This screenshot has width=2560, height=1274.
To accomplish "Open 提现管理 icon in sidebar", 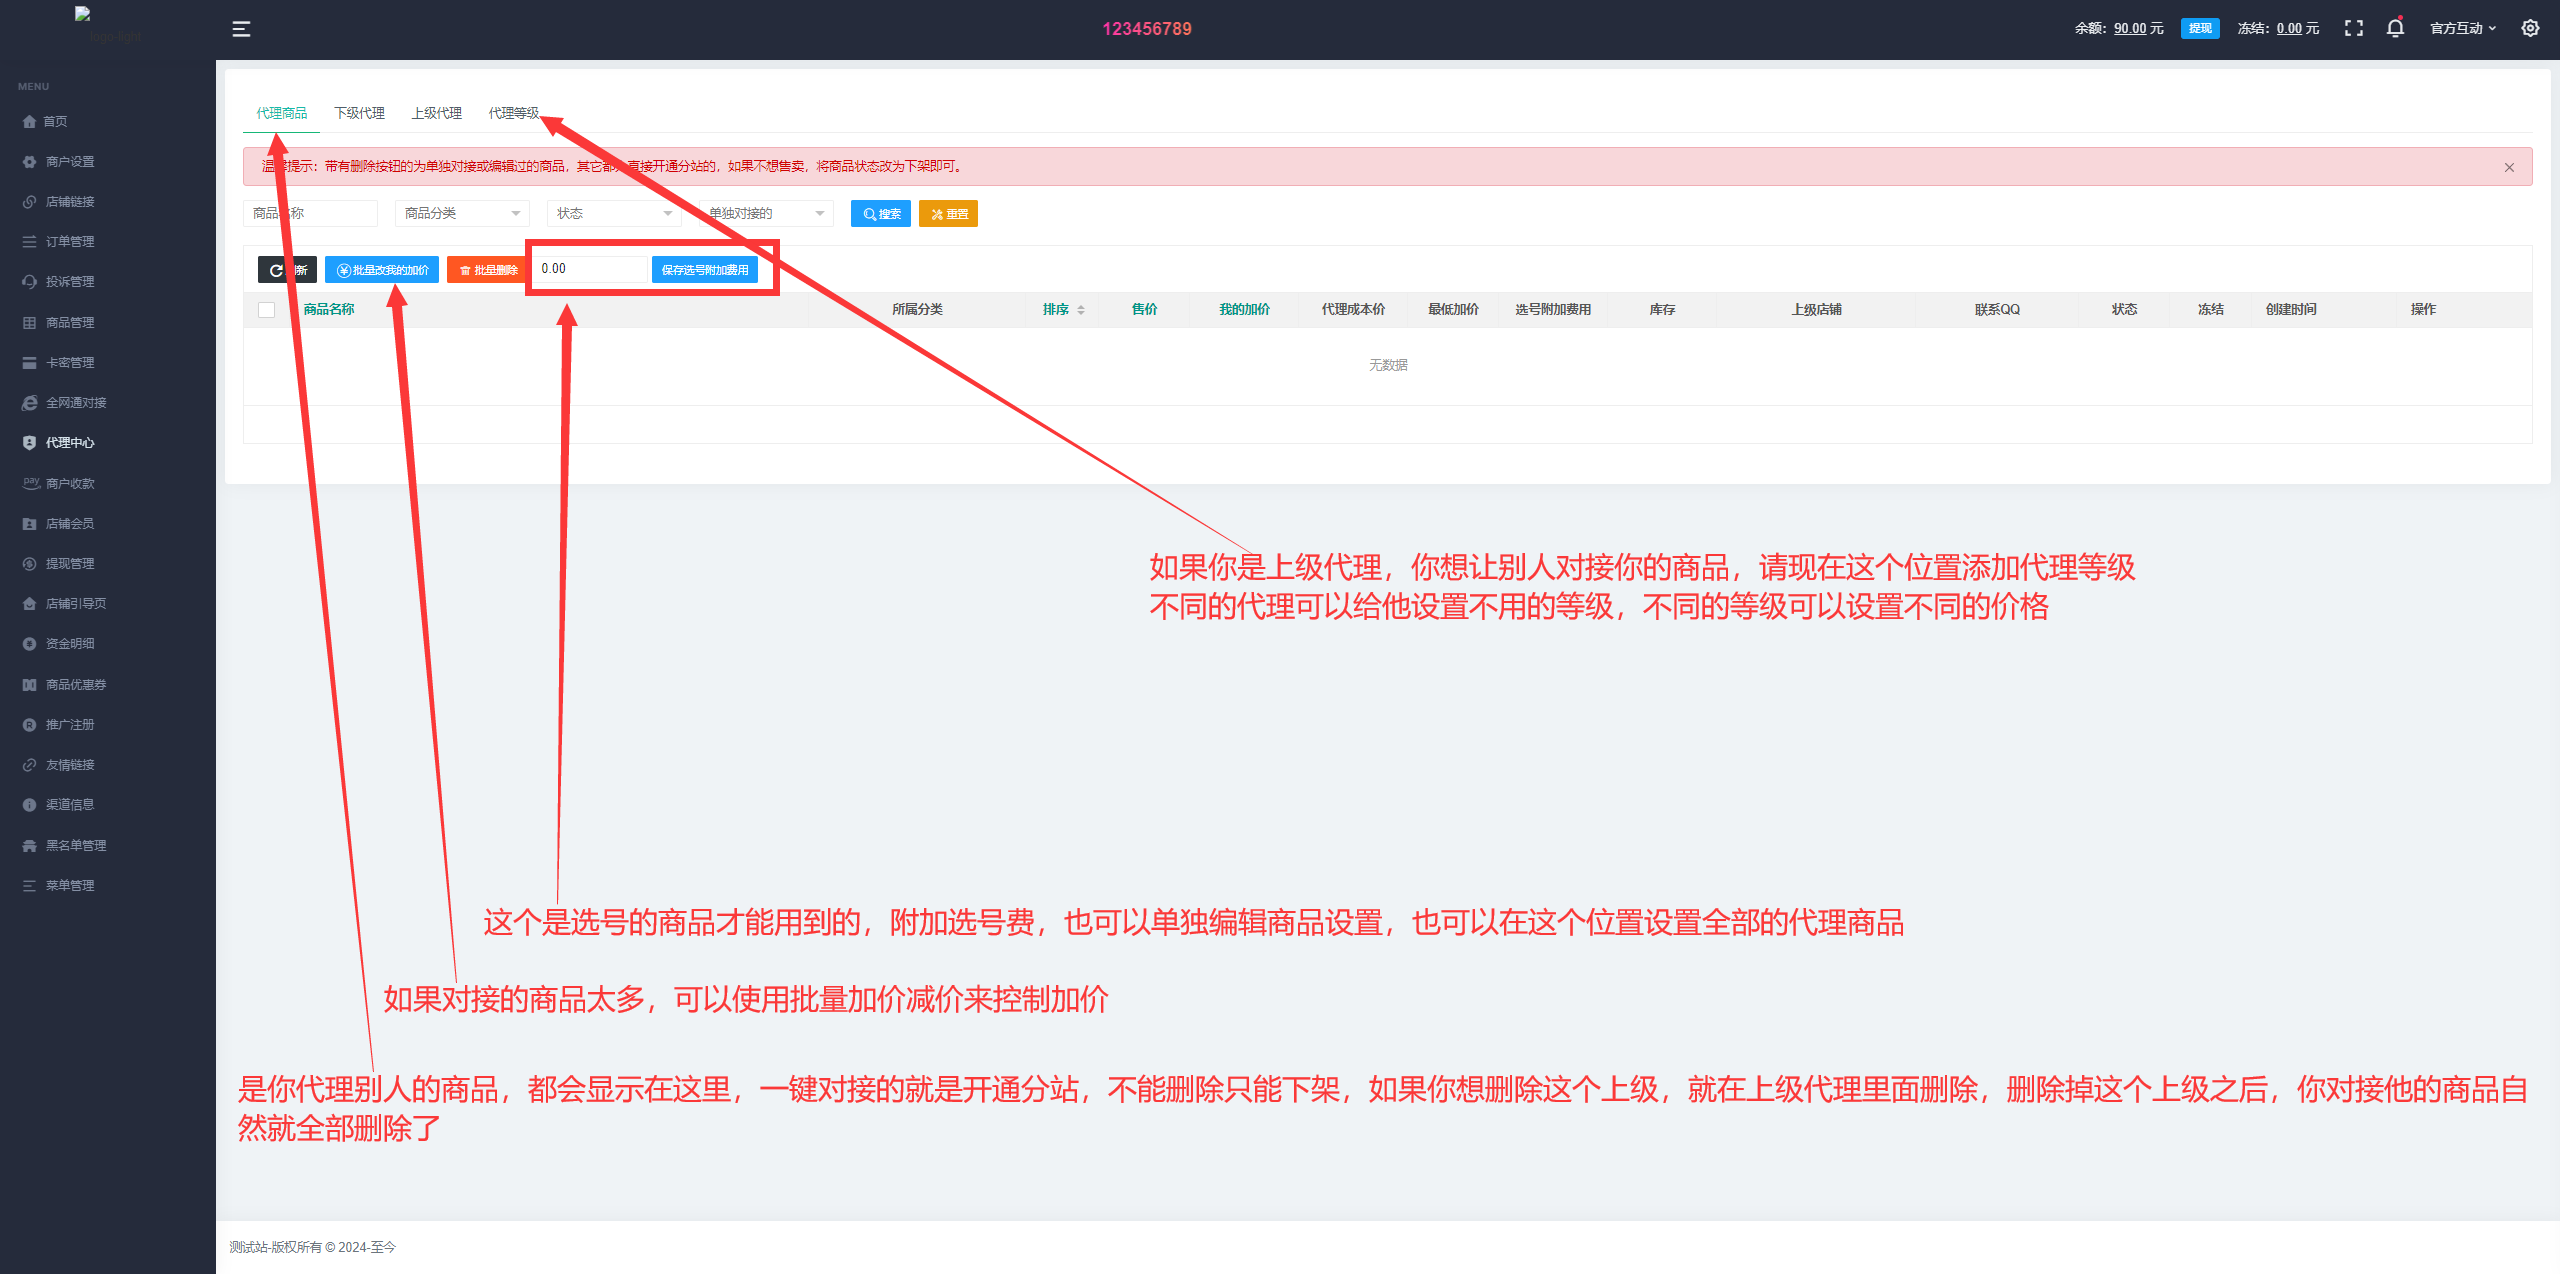I will (x=30, y=563).
